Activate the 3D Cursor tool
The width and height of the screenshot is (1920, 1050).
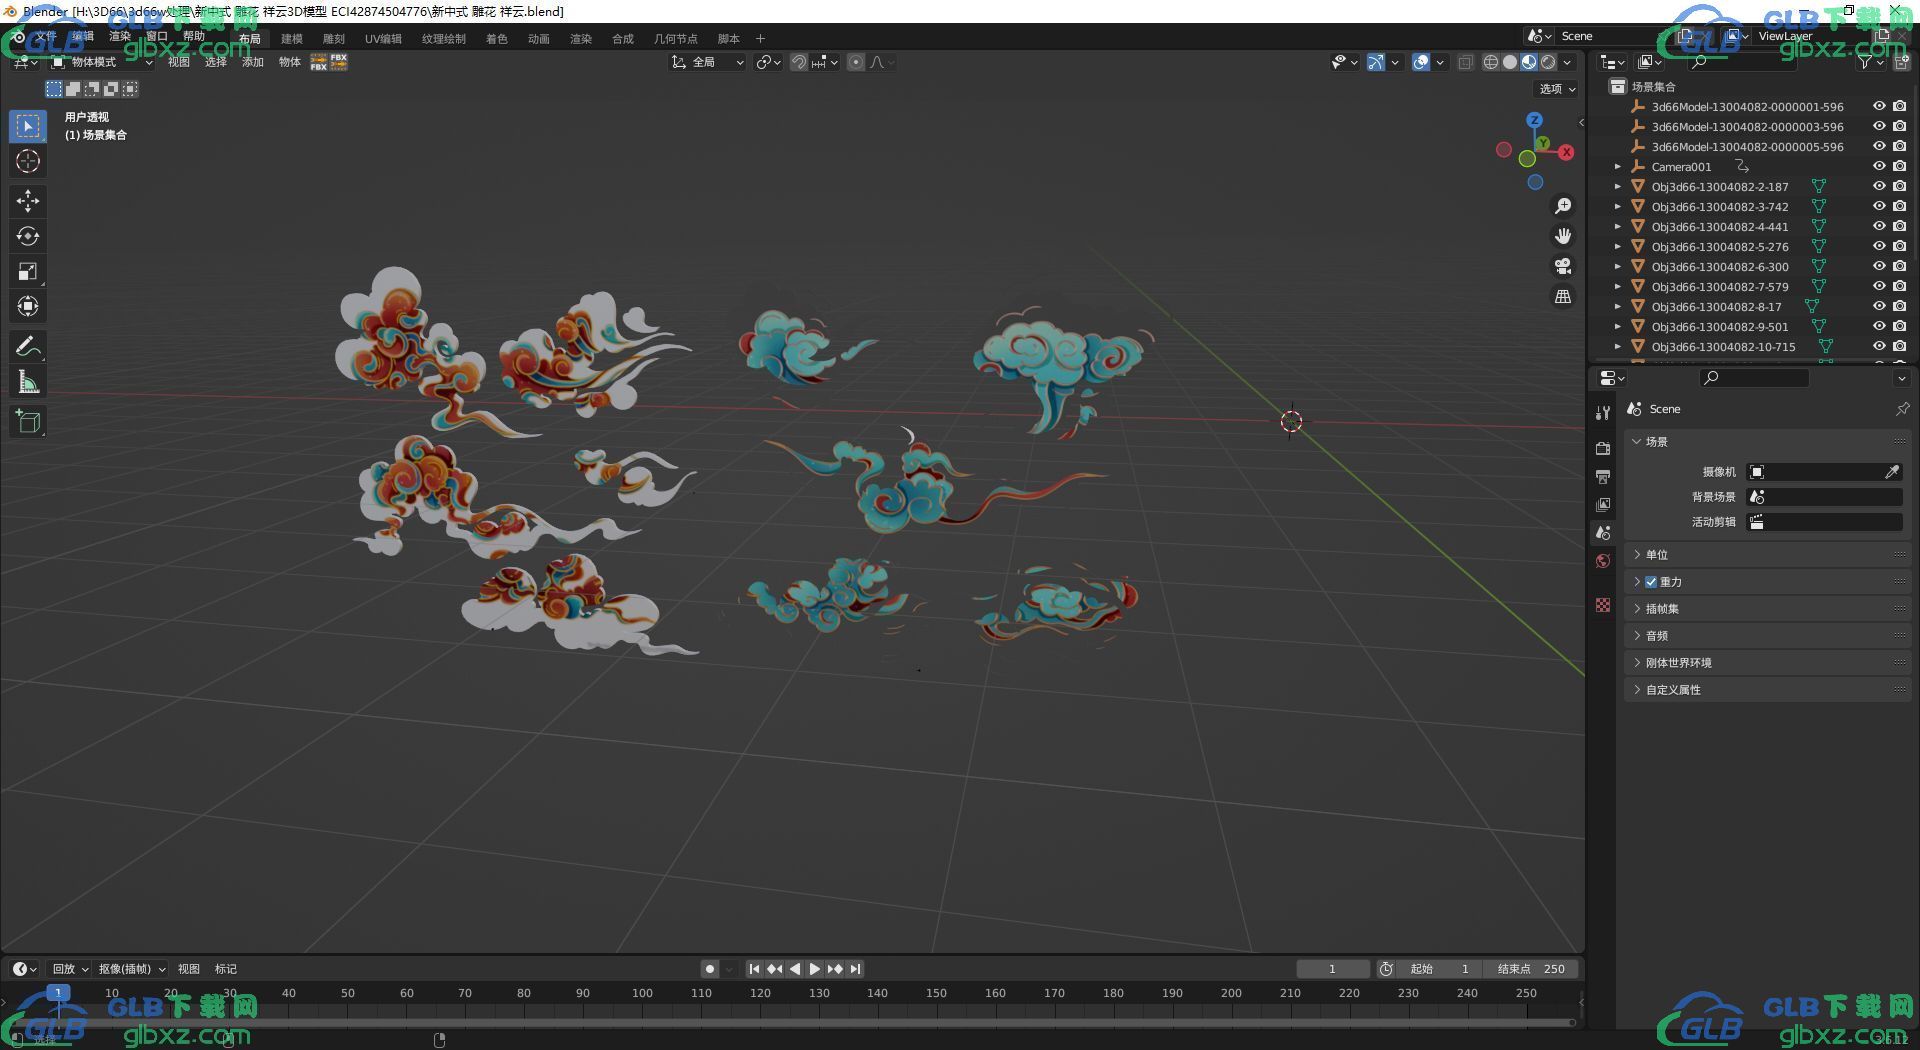point(28,161)
